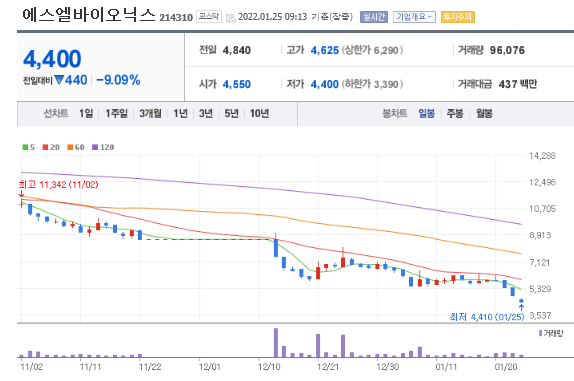Click the 실시간 real-time badge

(x=374, y=17)
